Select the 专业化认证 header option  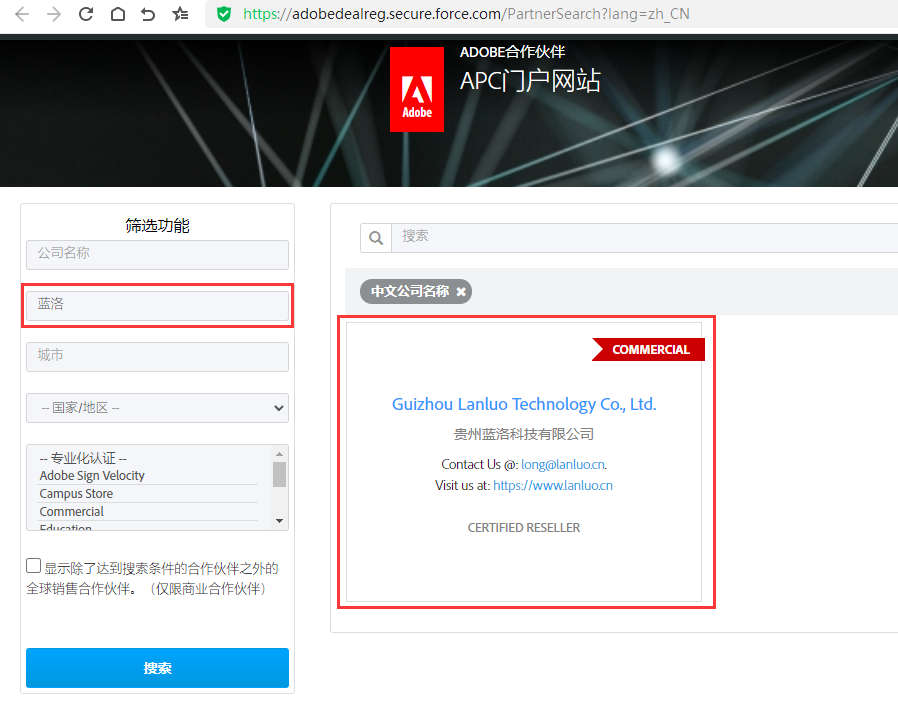click(83, 458)
